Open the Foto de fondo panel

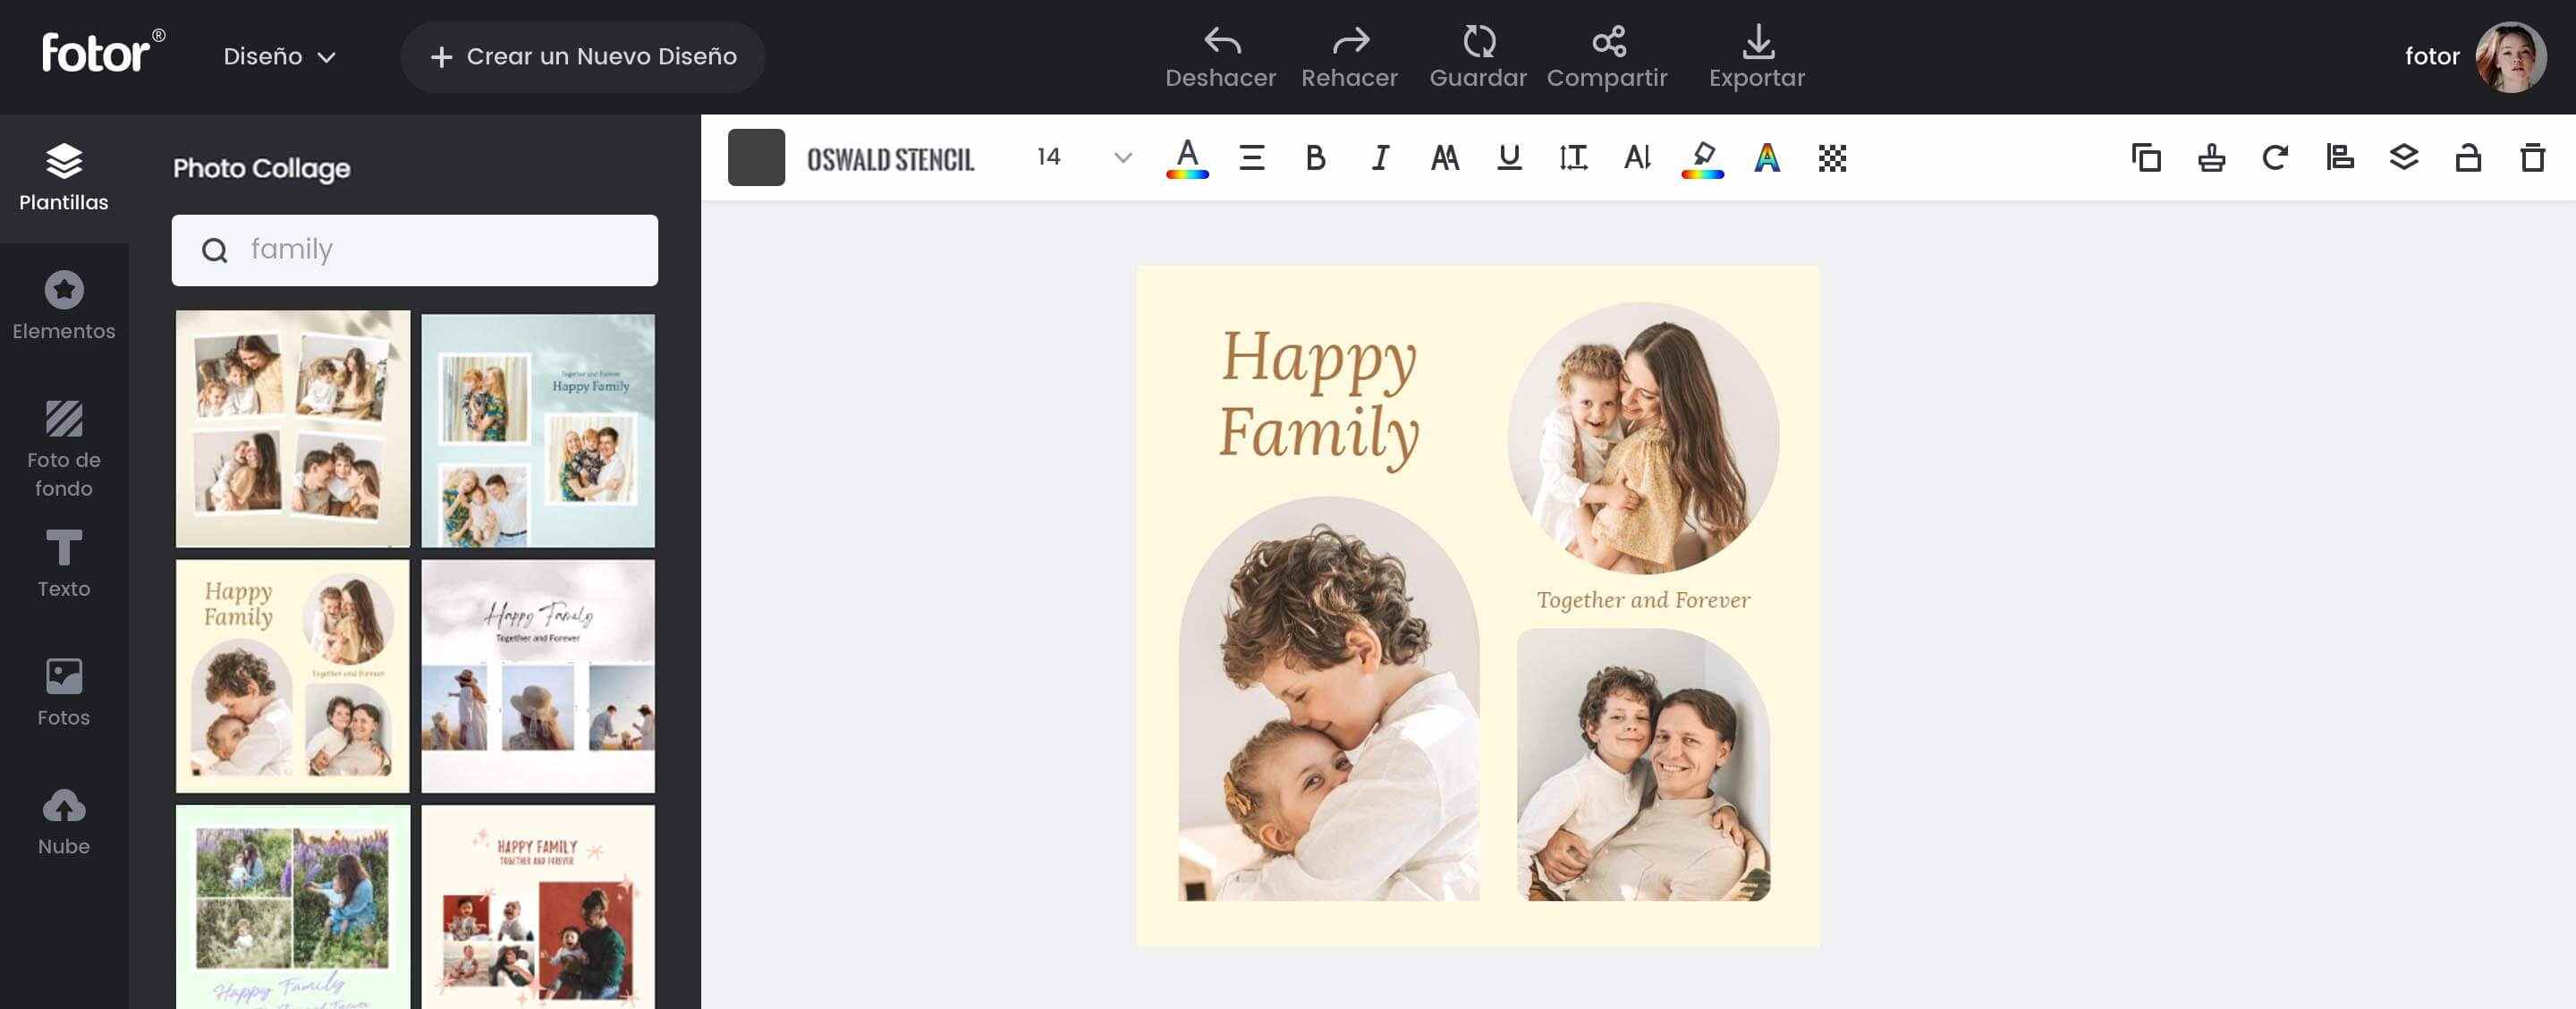[x=64, y=449]
